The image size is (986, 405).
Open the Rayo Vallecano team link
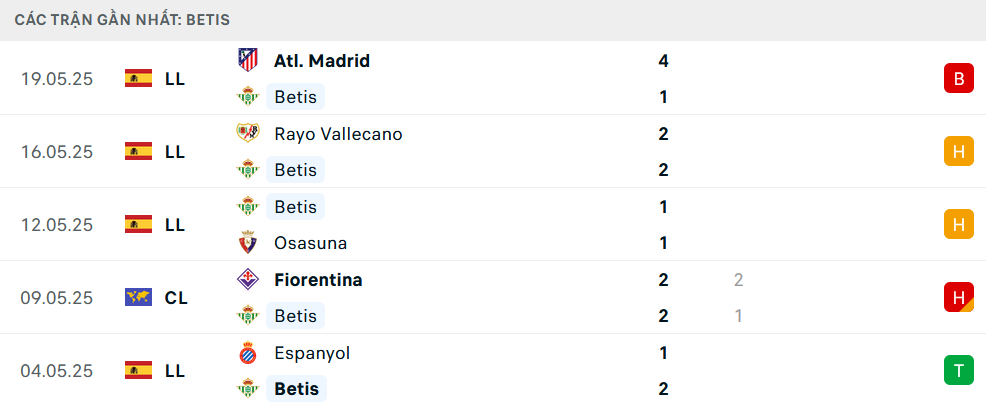coord(338,134)
